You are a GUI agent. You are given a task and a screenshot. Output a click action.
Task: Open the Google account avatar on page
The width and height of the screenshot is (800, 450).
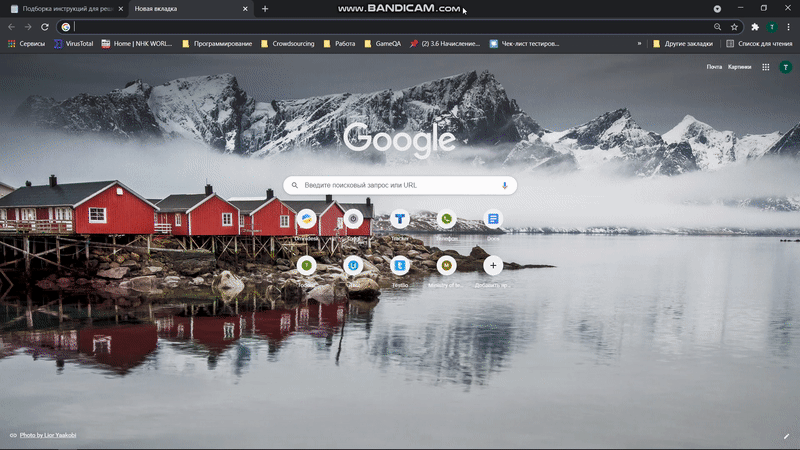click(786, 67)
